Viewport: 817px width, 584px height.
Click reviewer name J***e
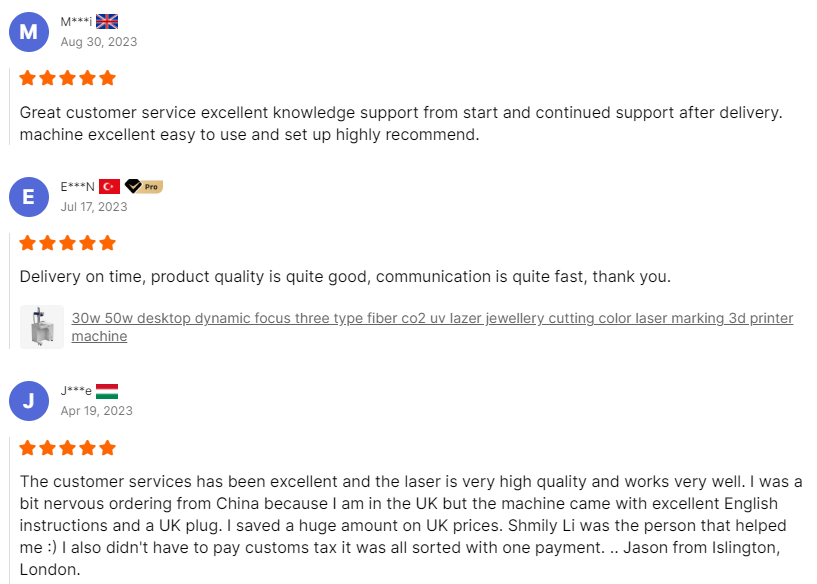pyautogui.click(x=76, y=391)
